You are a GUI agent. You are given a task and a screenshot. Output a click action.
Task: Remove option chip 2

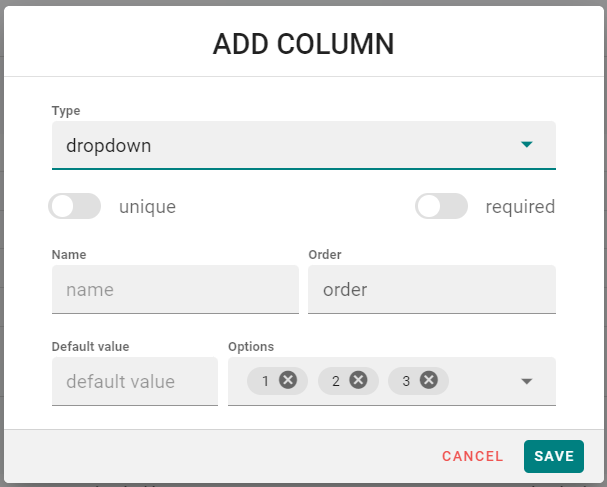pyautogui.click(x=358, y=380)
